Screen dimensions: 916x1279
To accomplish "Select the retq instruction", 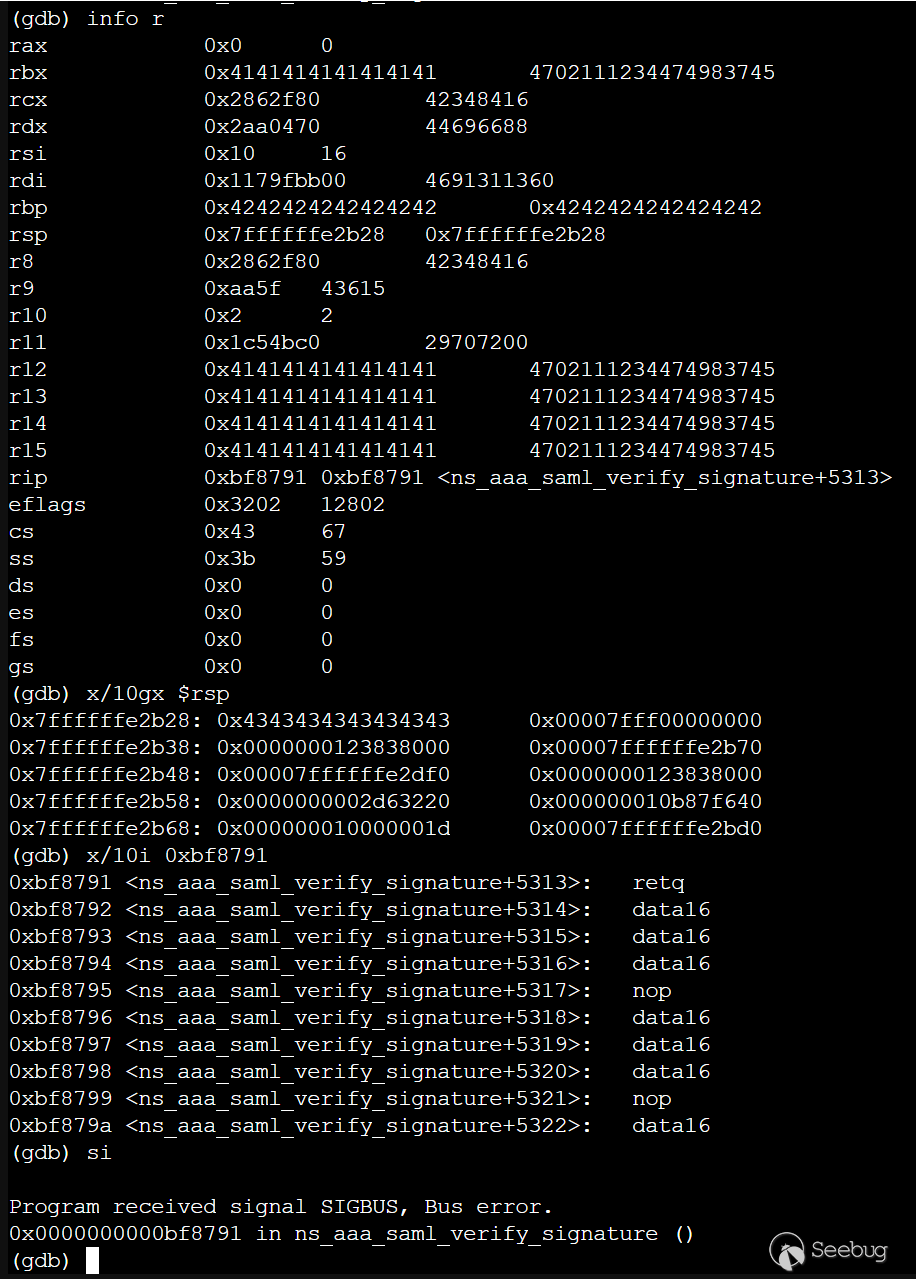I will pos(658,883).
